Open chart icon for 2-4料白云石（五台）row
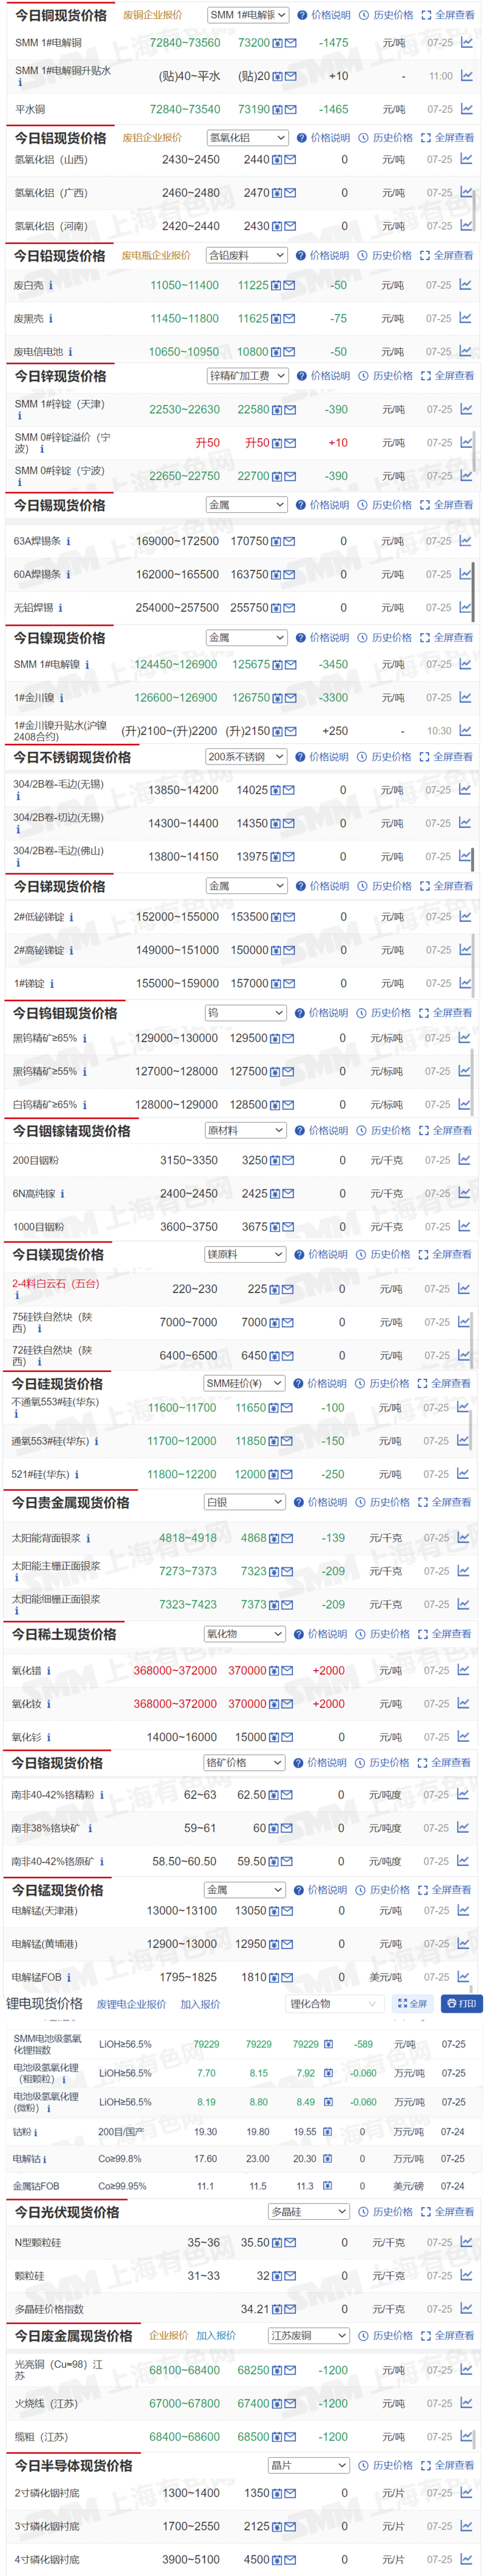Viewport: 485px width, 2576px height. click(x=464, y=1289)
